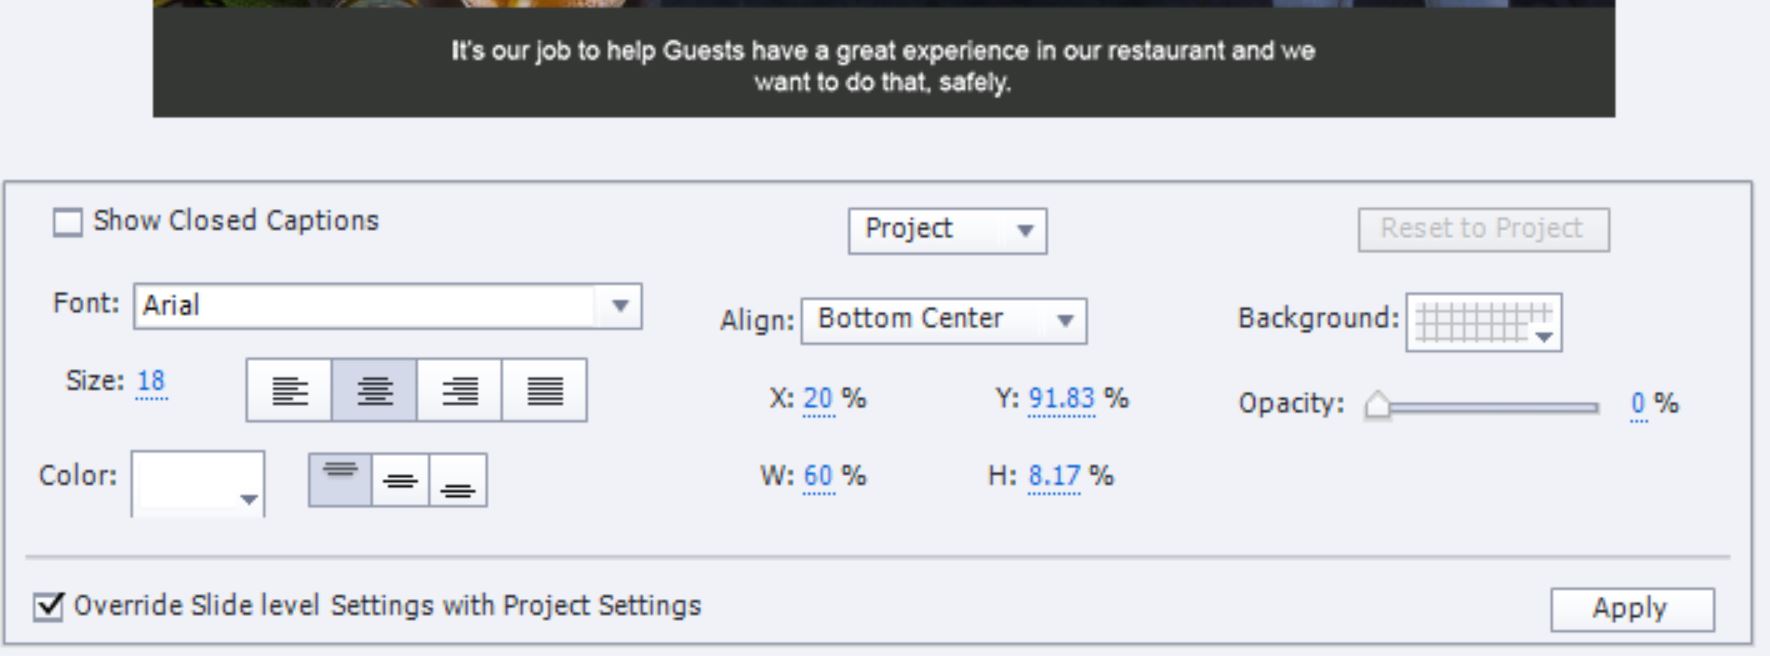Click the font Size value 18

point(151,382)
